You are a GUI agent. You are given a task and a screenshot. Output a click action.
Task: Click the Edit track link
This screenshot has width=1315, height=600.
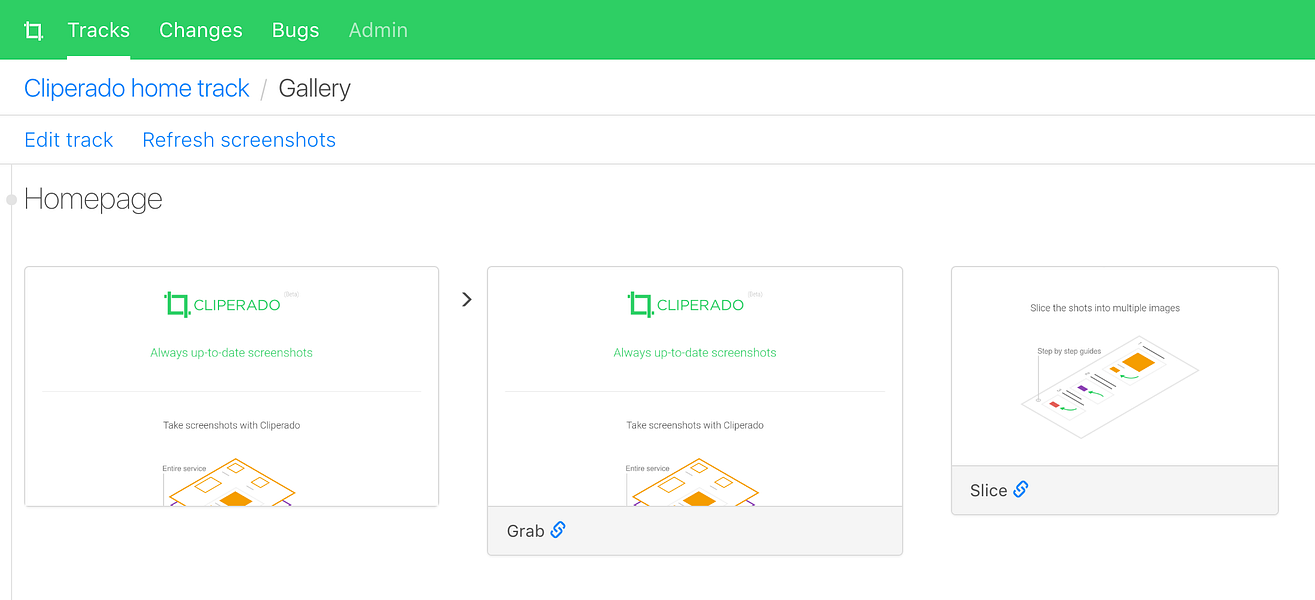point(69,140)
